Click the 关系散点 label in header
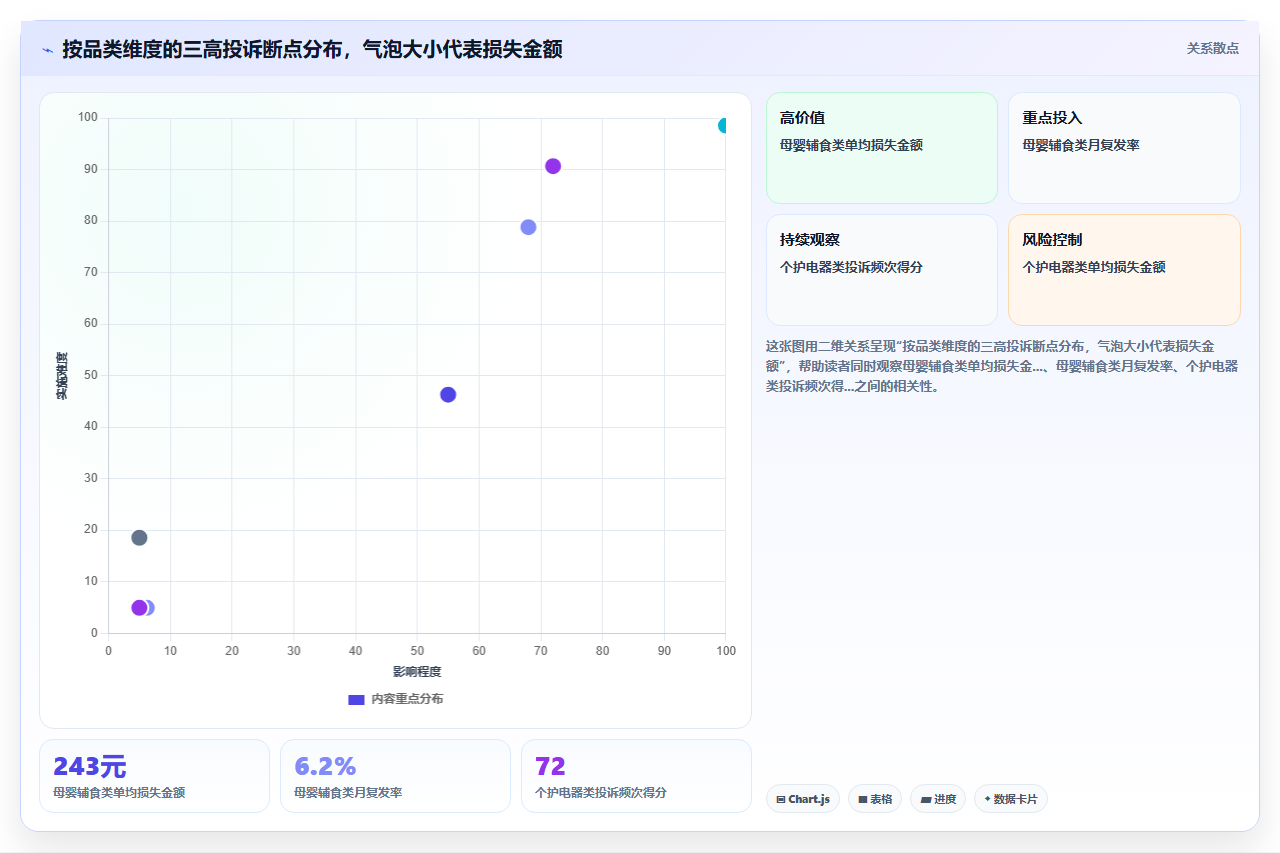 click(1212, 48)
